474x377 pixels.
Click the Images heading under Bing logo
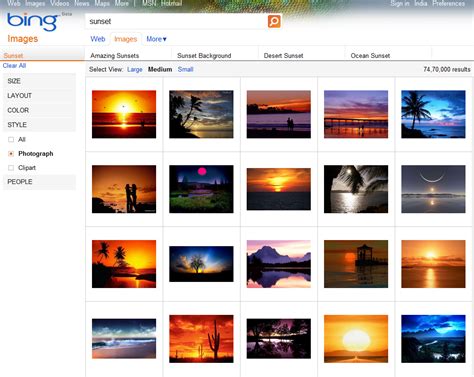click(23, 39)
